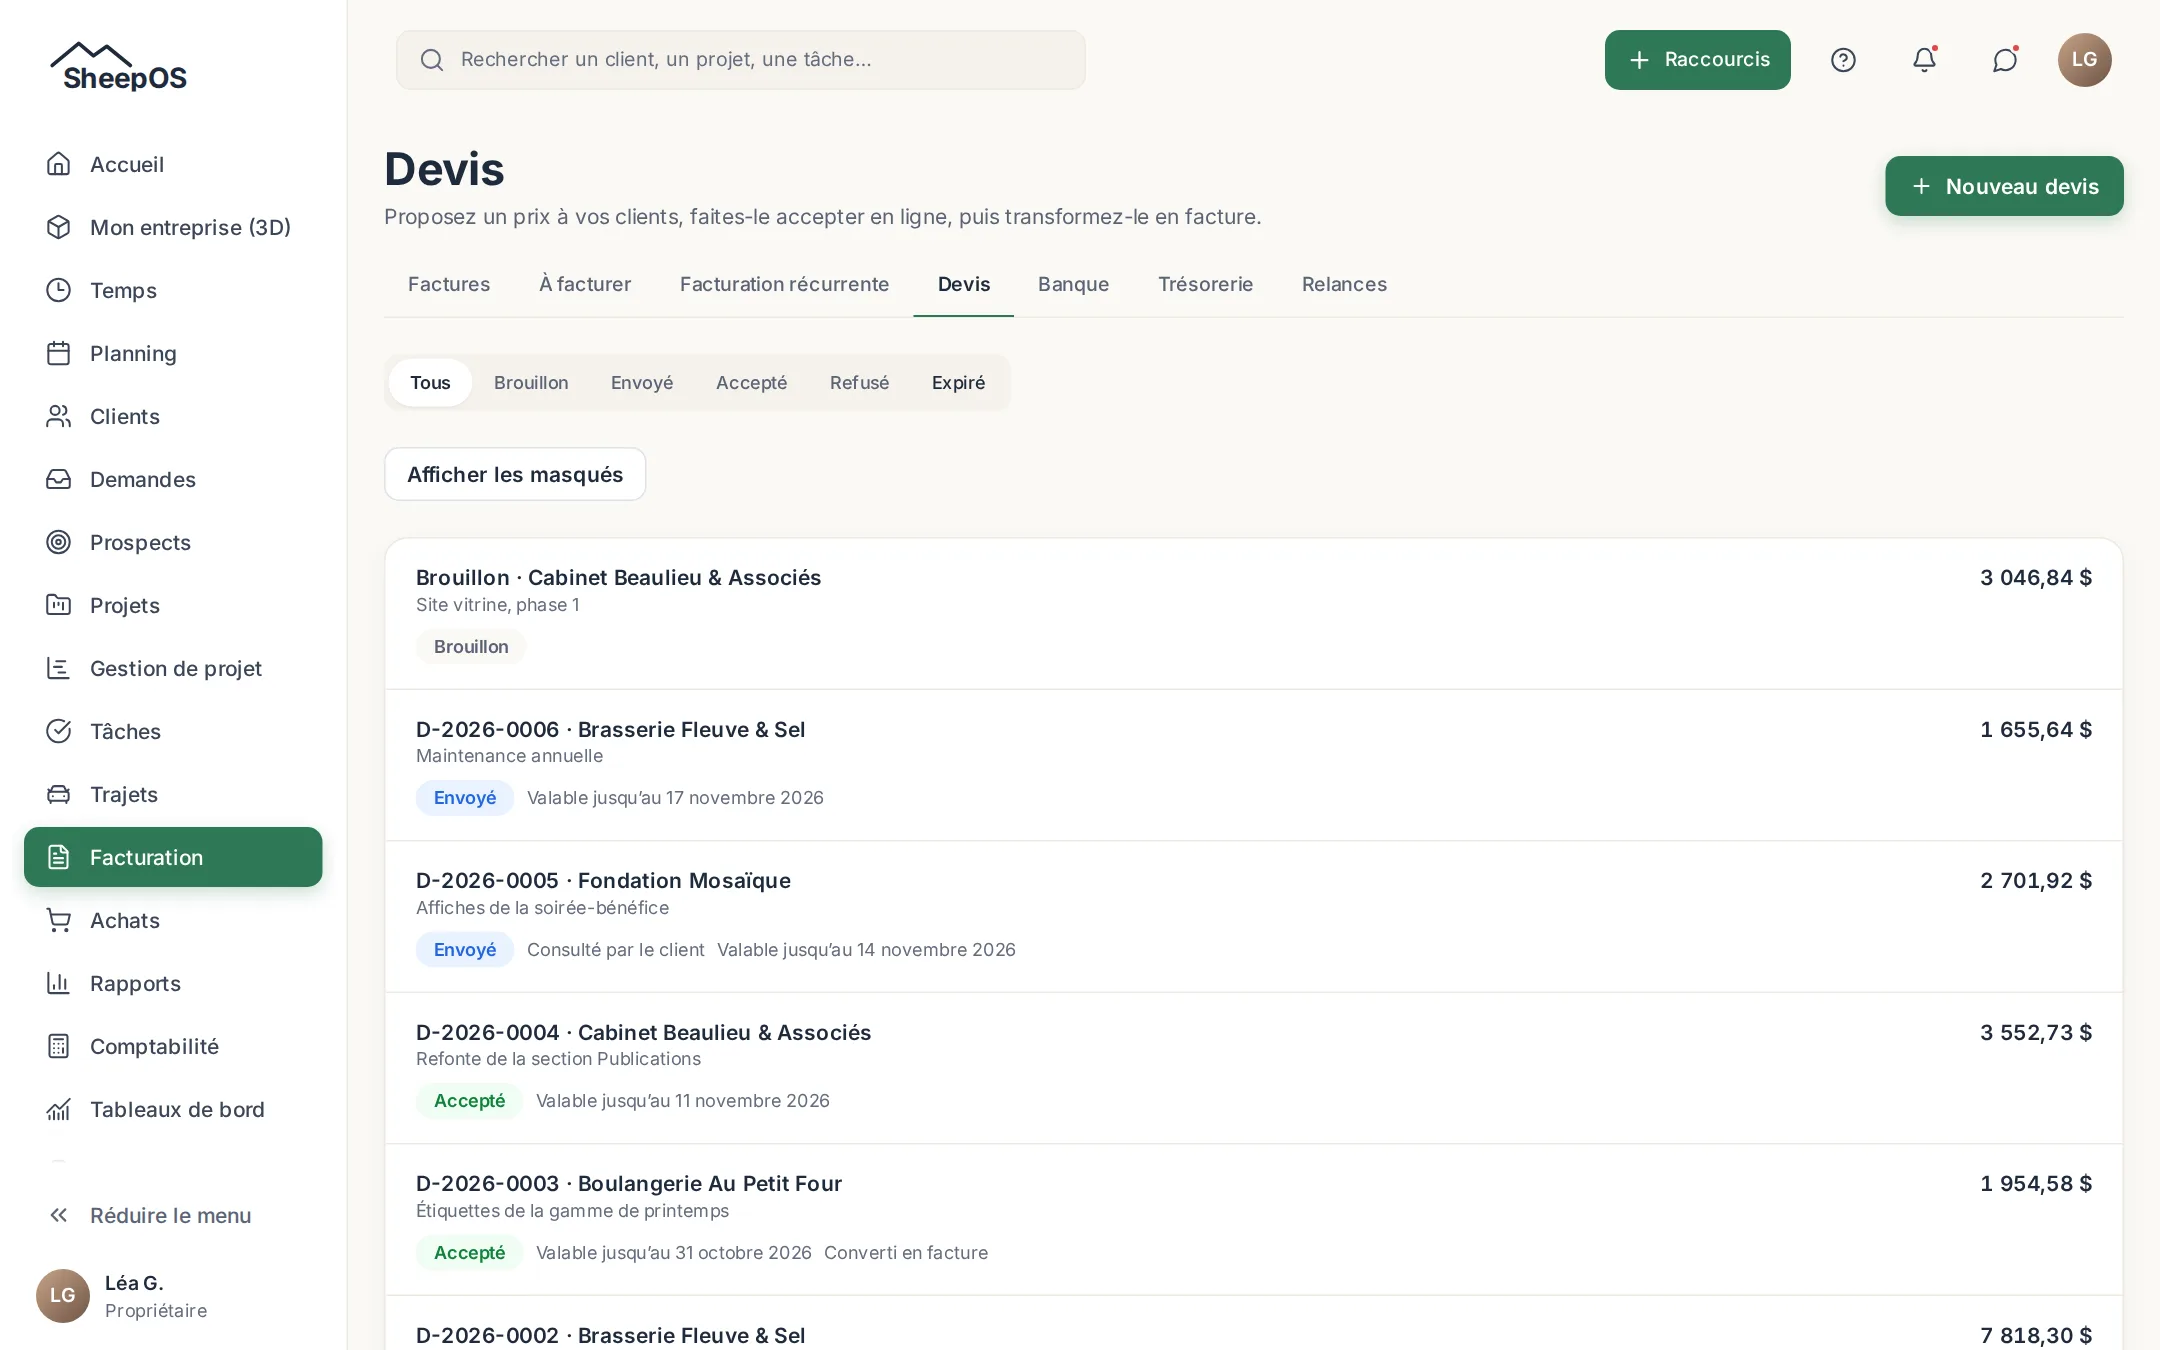
Task: Open the chat messages icon
Action: [2005, 60]
